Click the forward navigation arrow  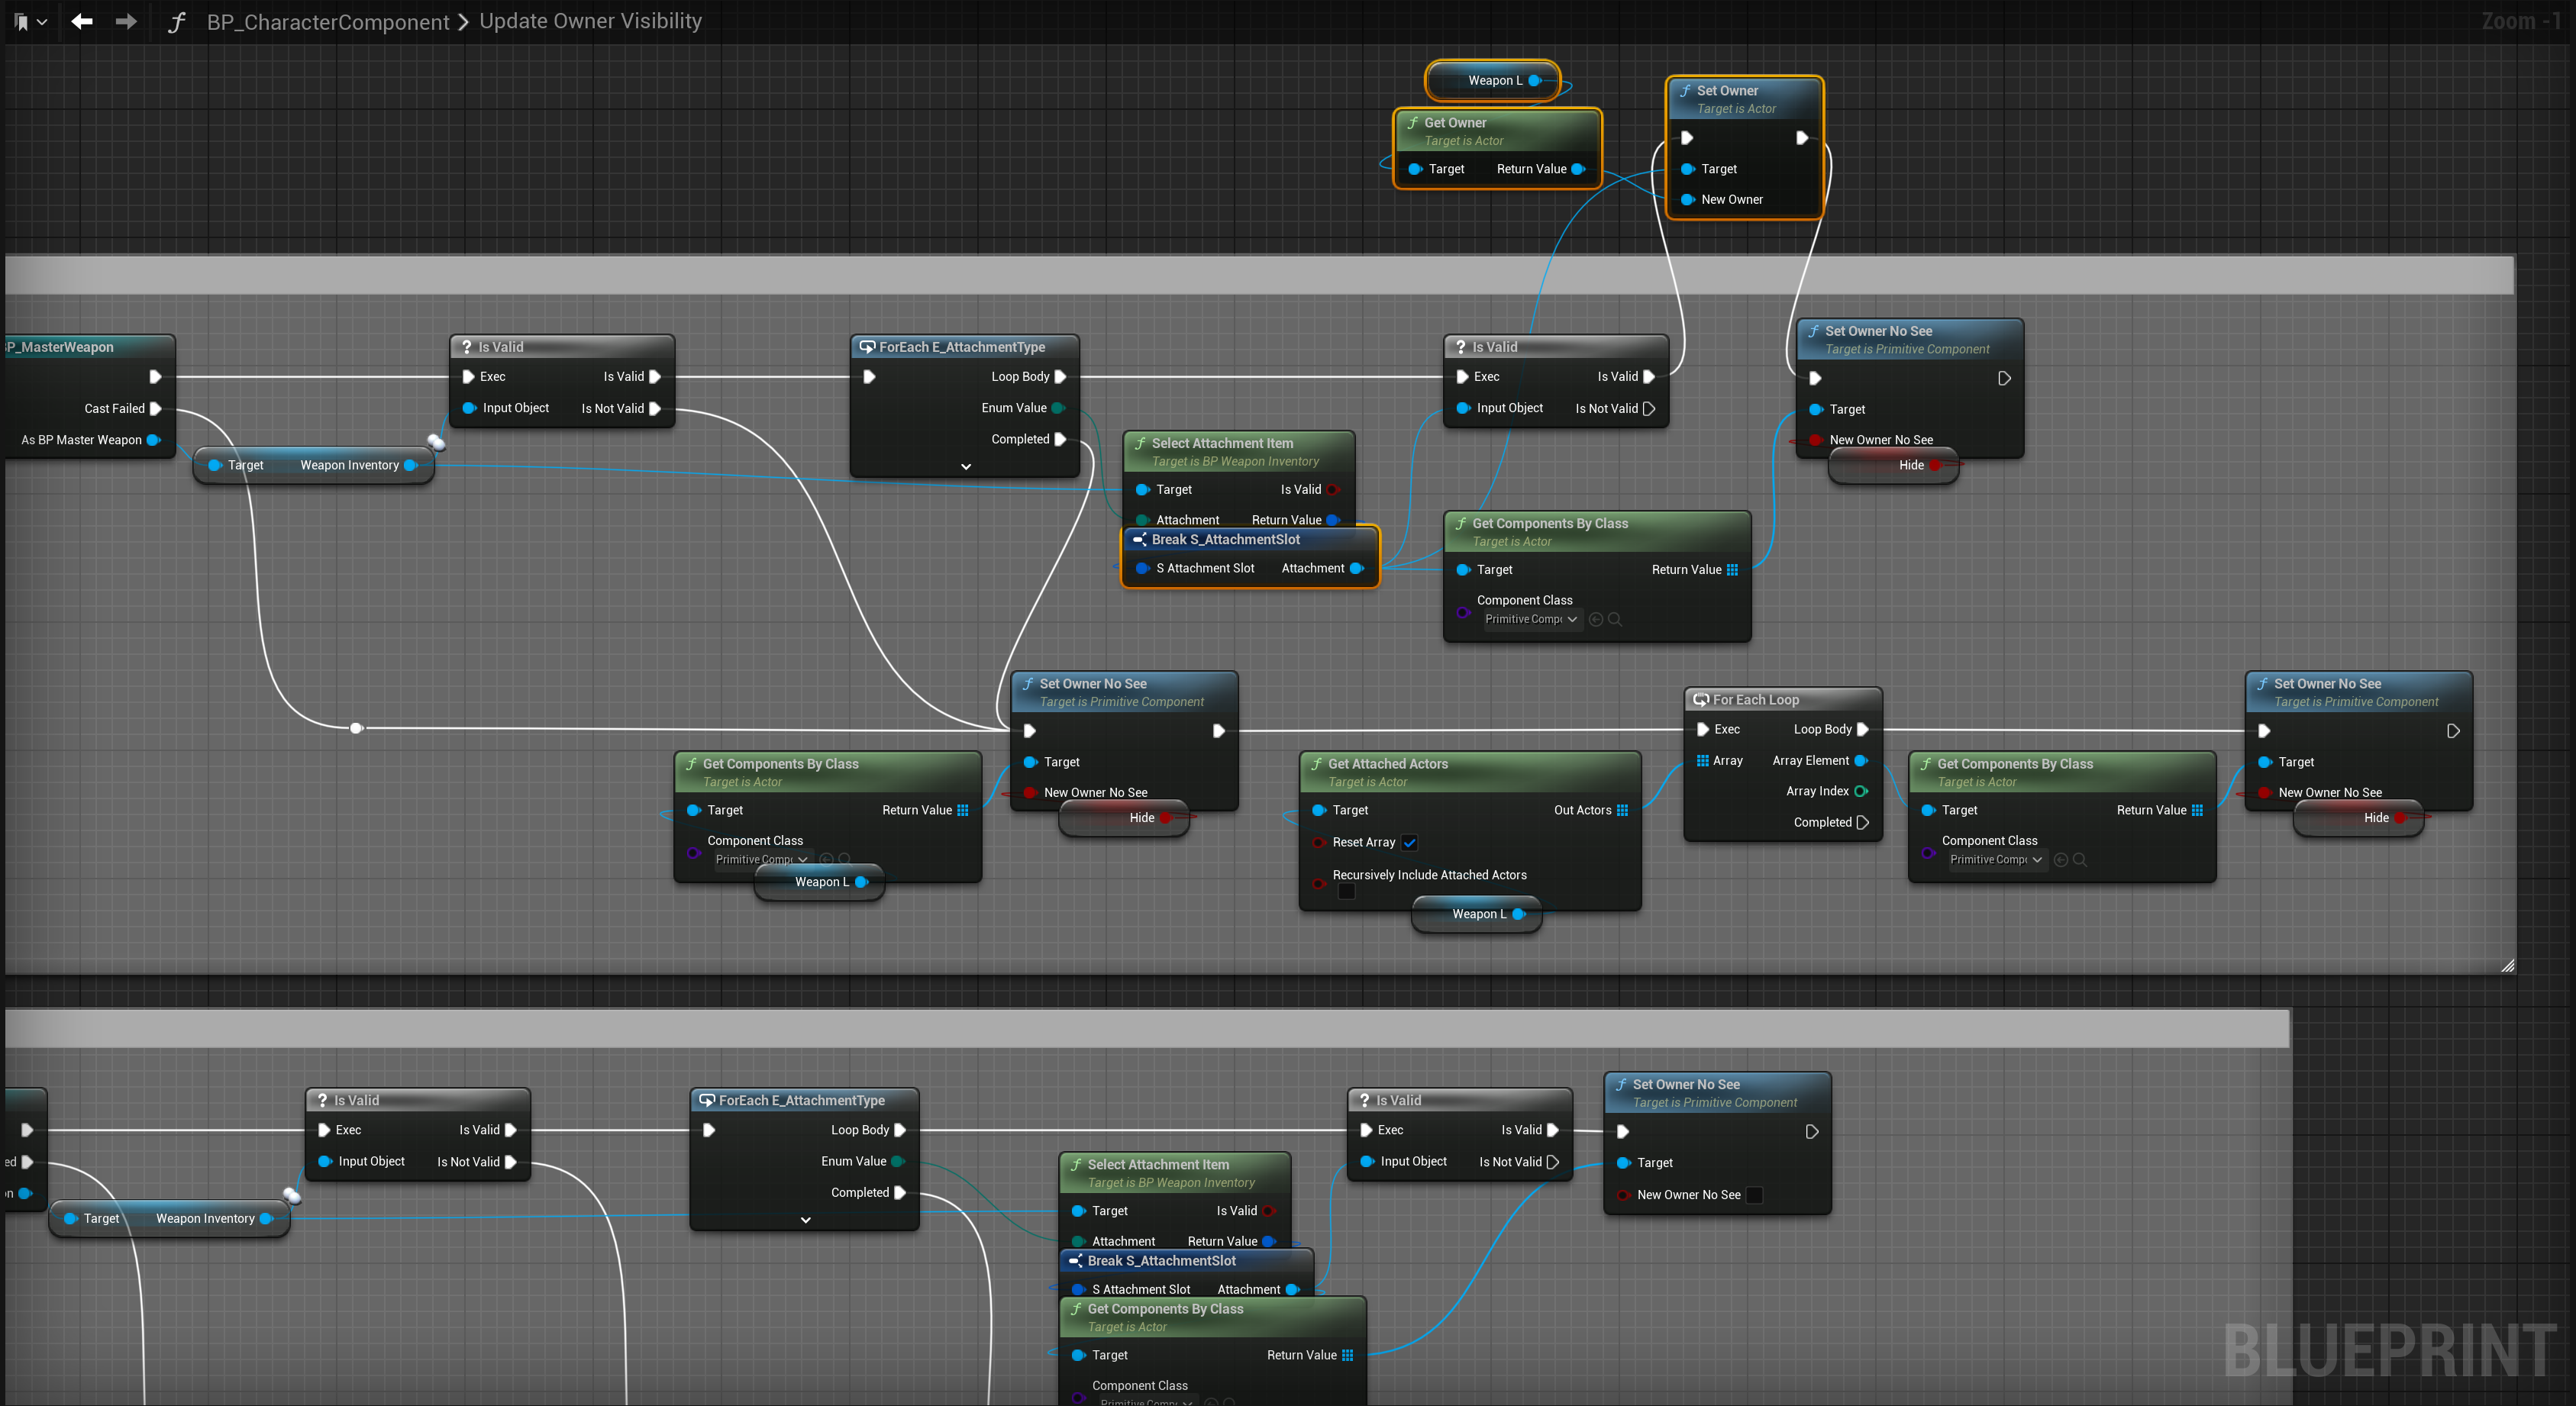tap(126, 21)
